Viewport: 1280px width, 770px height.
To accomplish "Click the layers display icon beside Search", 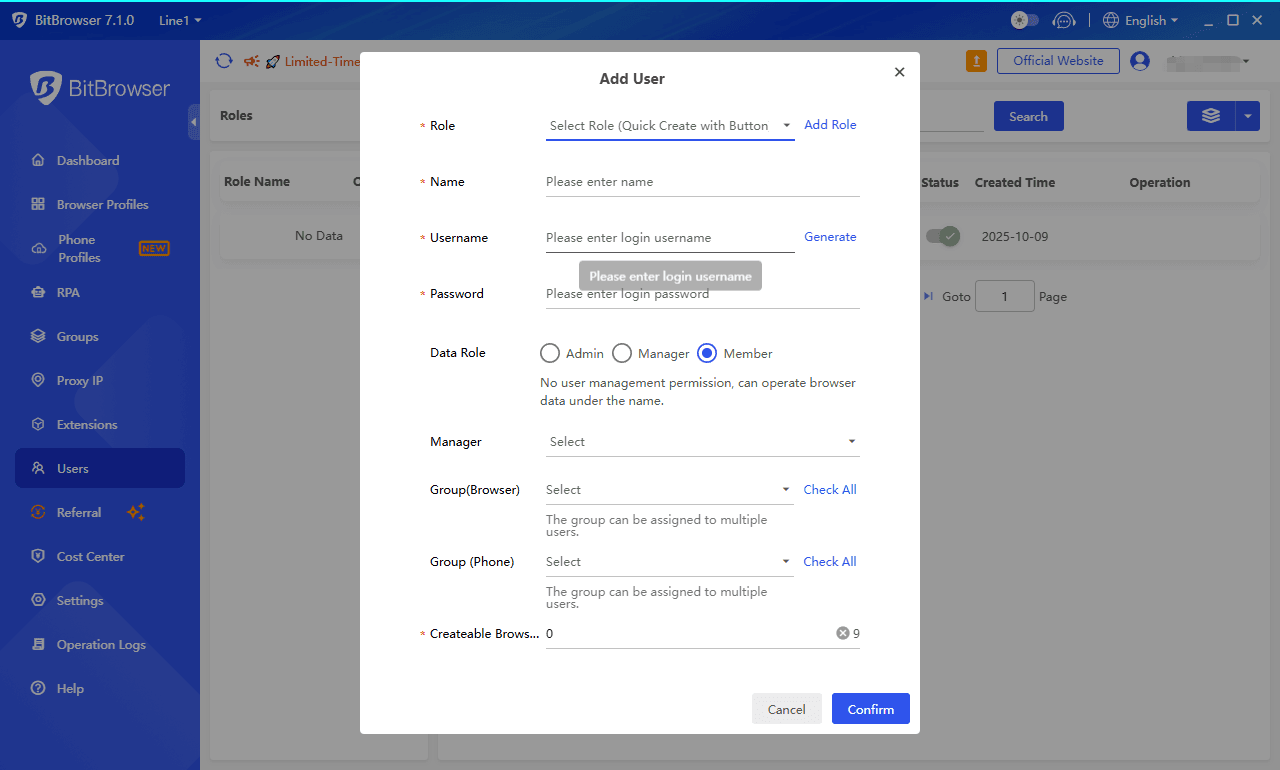I will 1209,115.
